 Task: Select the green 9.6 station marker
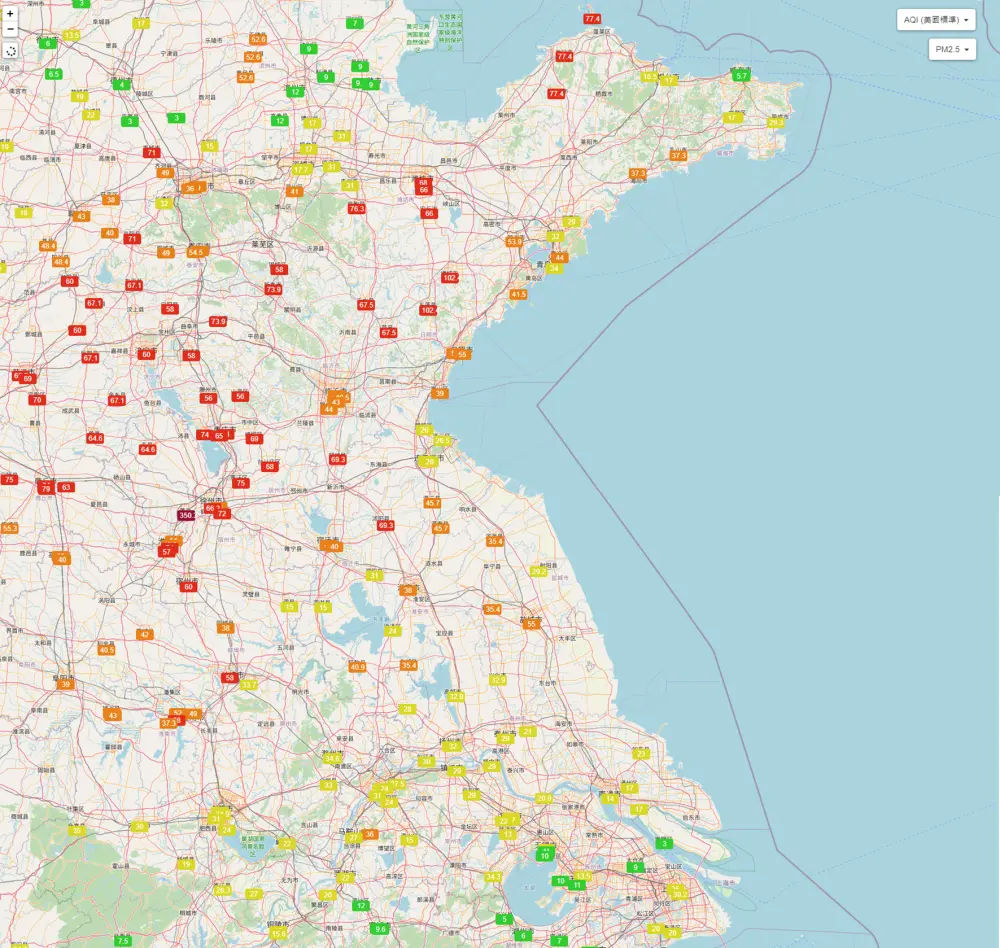(380, 929)
